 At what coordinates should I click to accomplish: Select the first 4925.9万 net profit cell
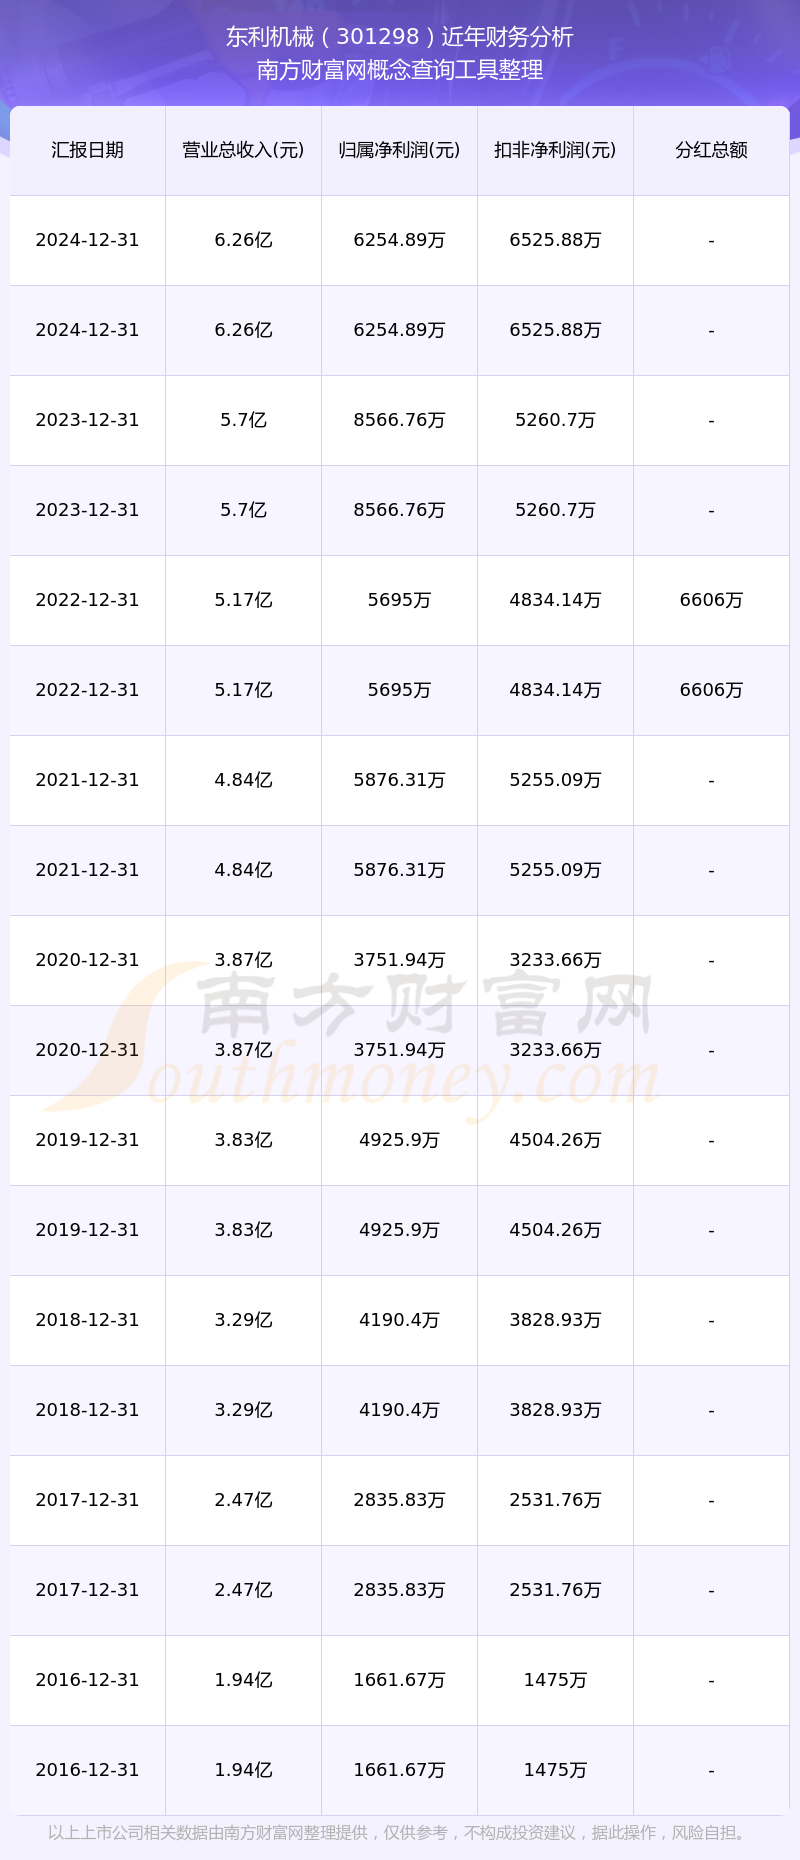[x=399, y=1140]
